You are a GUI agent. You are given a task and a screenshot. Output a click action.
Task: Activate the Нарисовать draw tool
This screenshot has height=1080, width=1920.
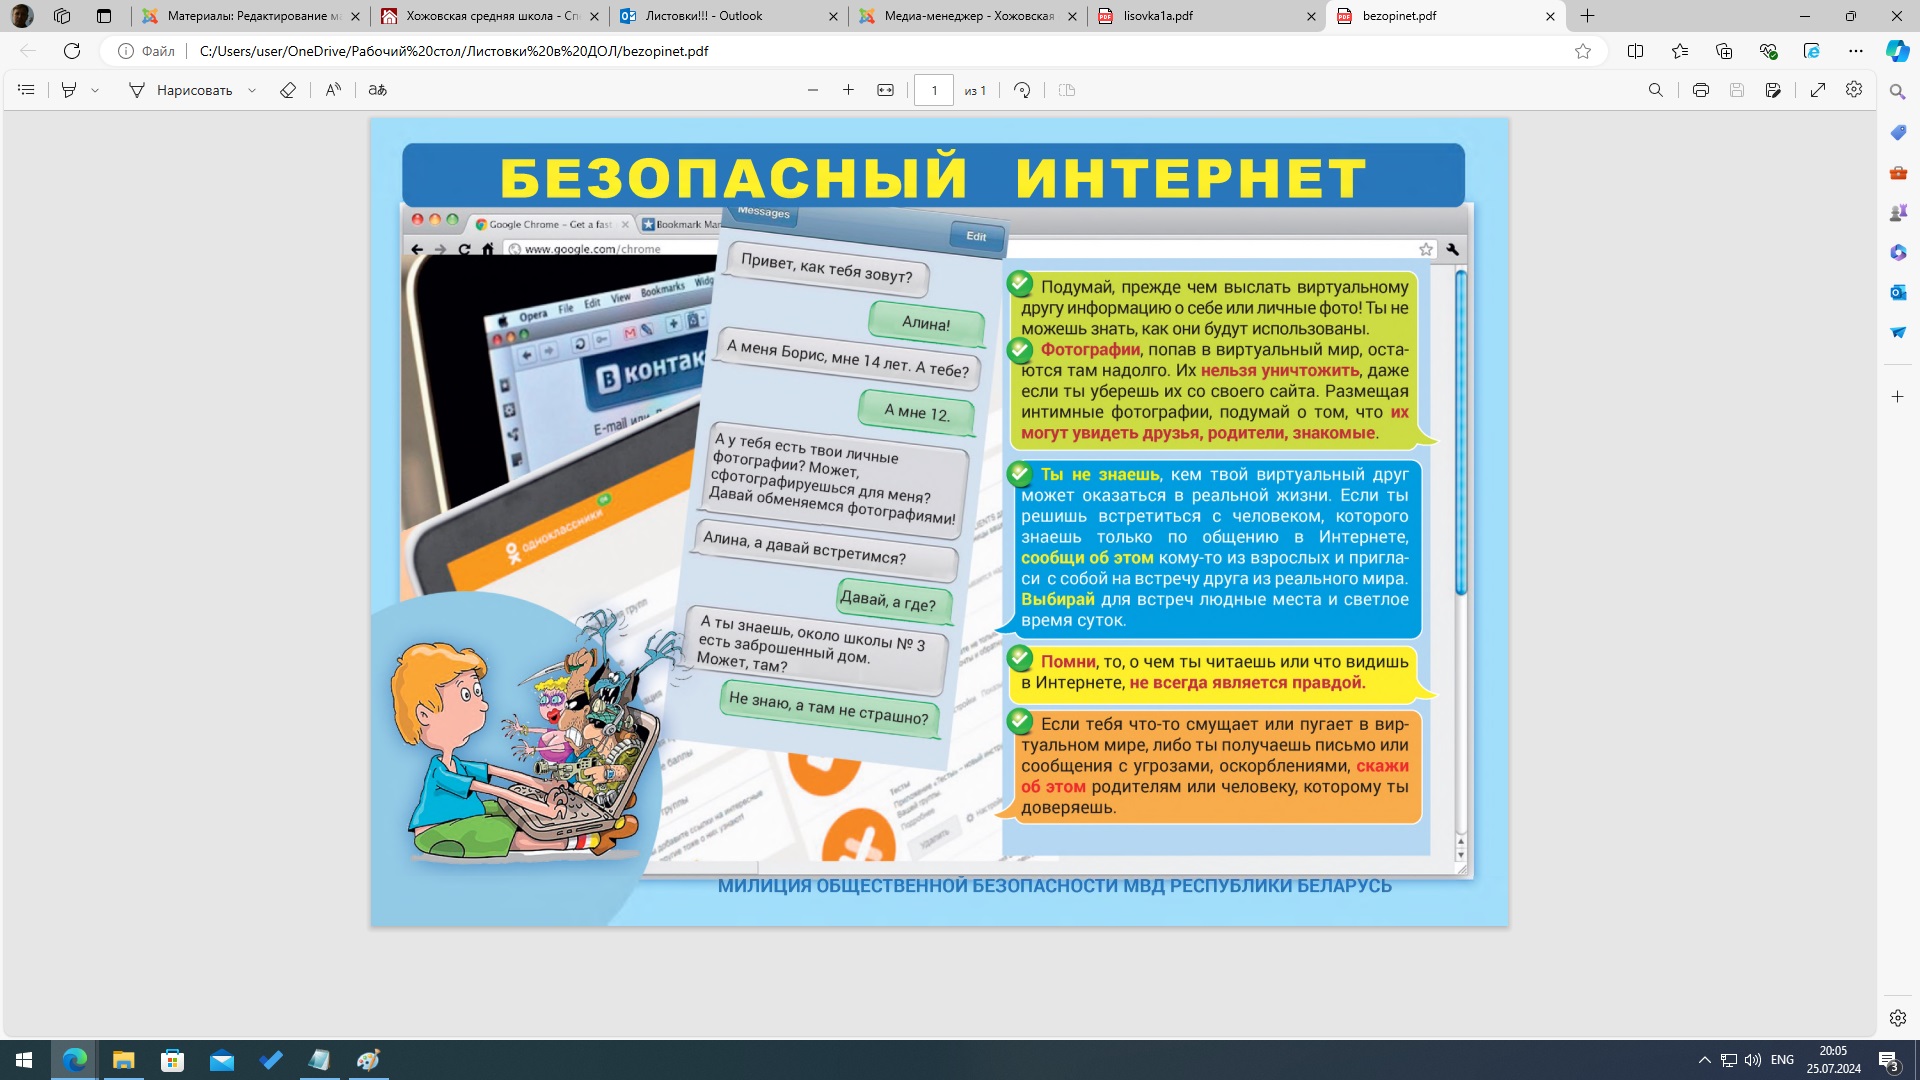[x=180, y=90]
